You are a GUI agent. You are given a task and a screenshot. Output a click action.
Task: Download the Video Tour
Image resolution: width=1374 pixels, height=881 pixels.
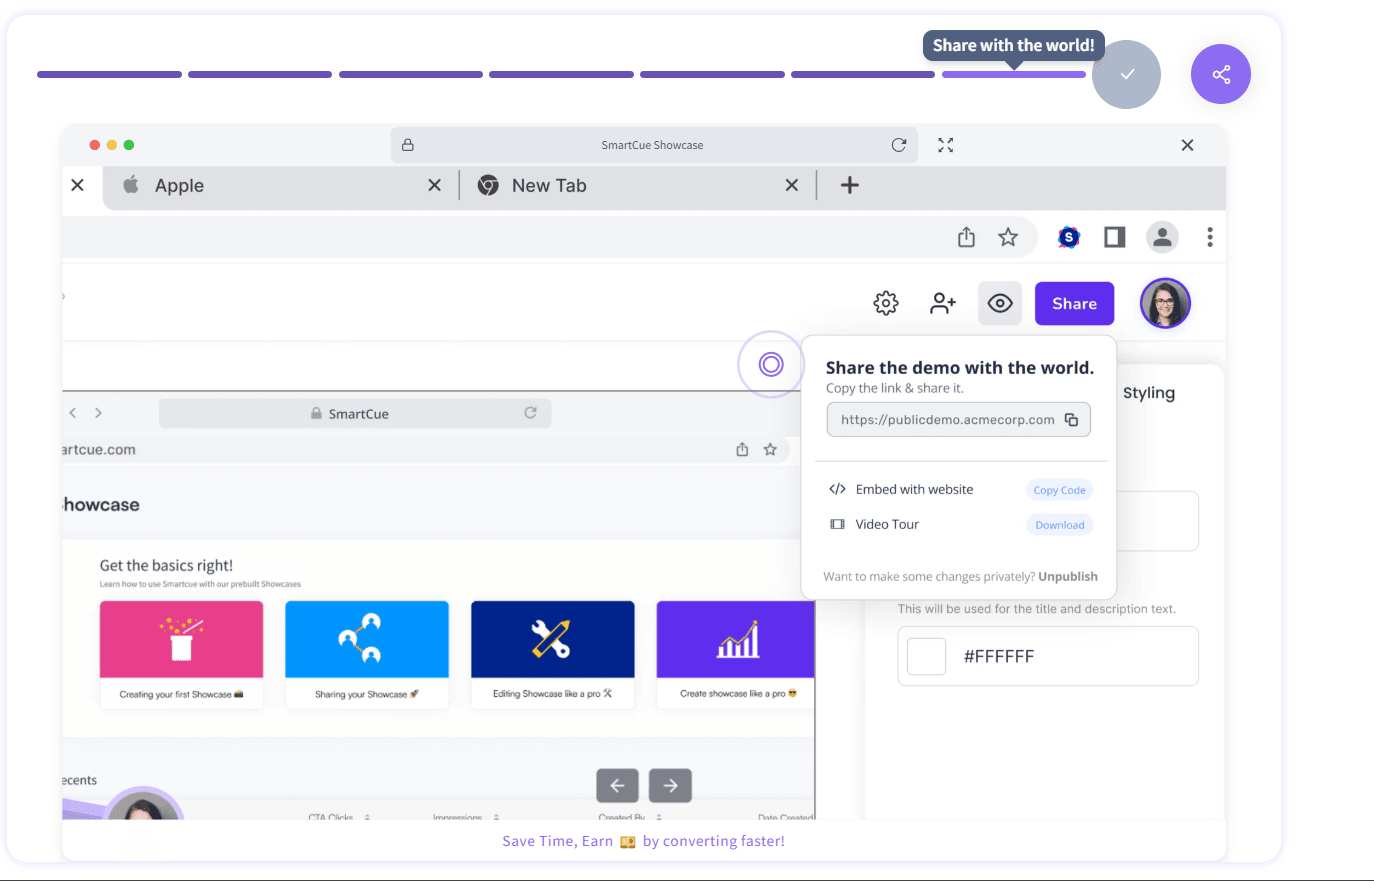pos(1059,525)
